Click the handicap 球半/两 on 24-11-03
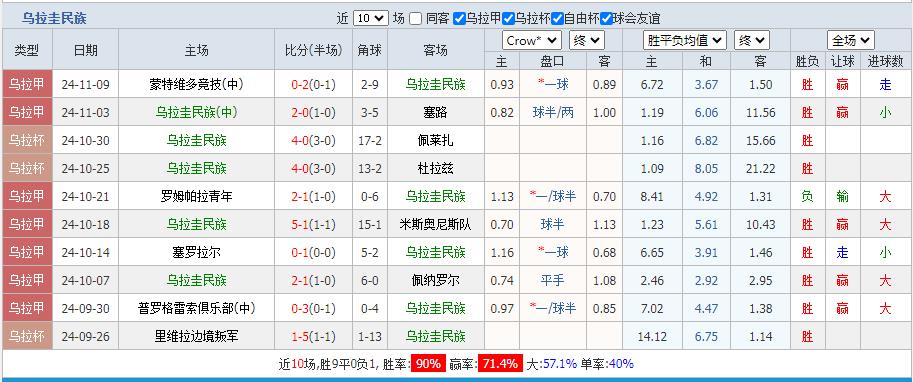The height and width of the screenshot is (382, 913). coord(553,112)
